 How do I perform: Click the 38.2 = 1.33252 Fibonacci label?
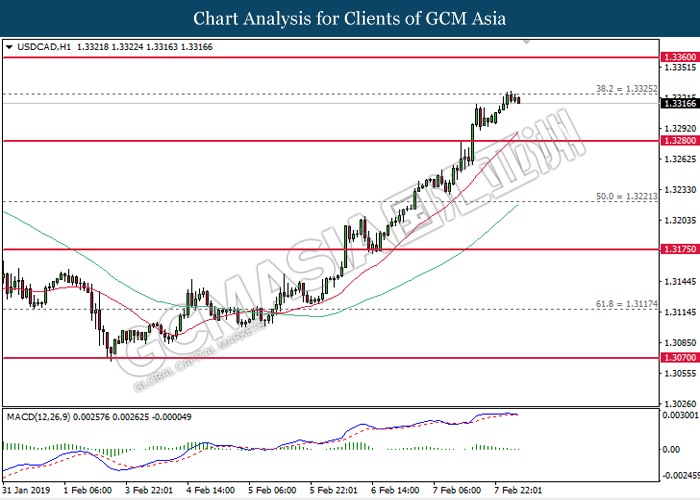tap(627, 89)
